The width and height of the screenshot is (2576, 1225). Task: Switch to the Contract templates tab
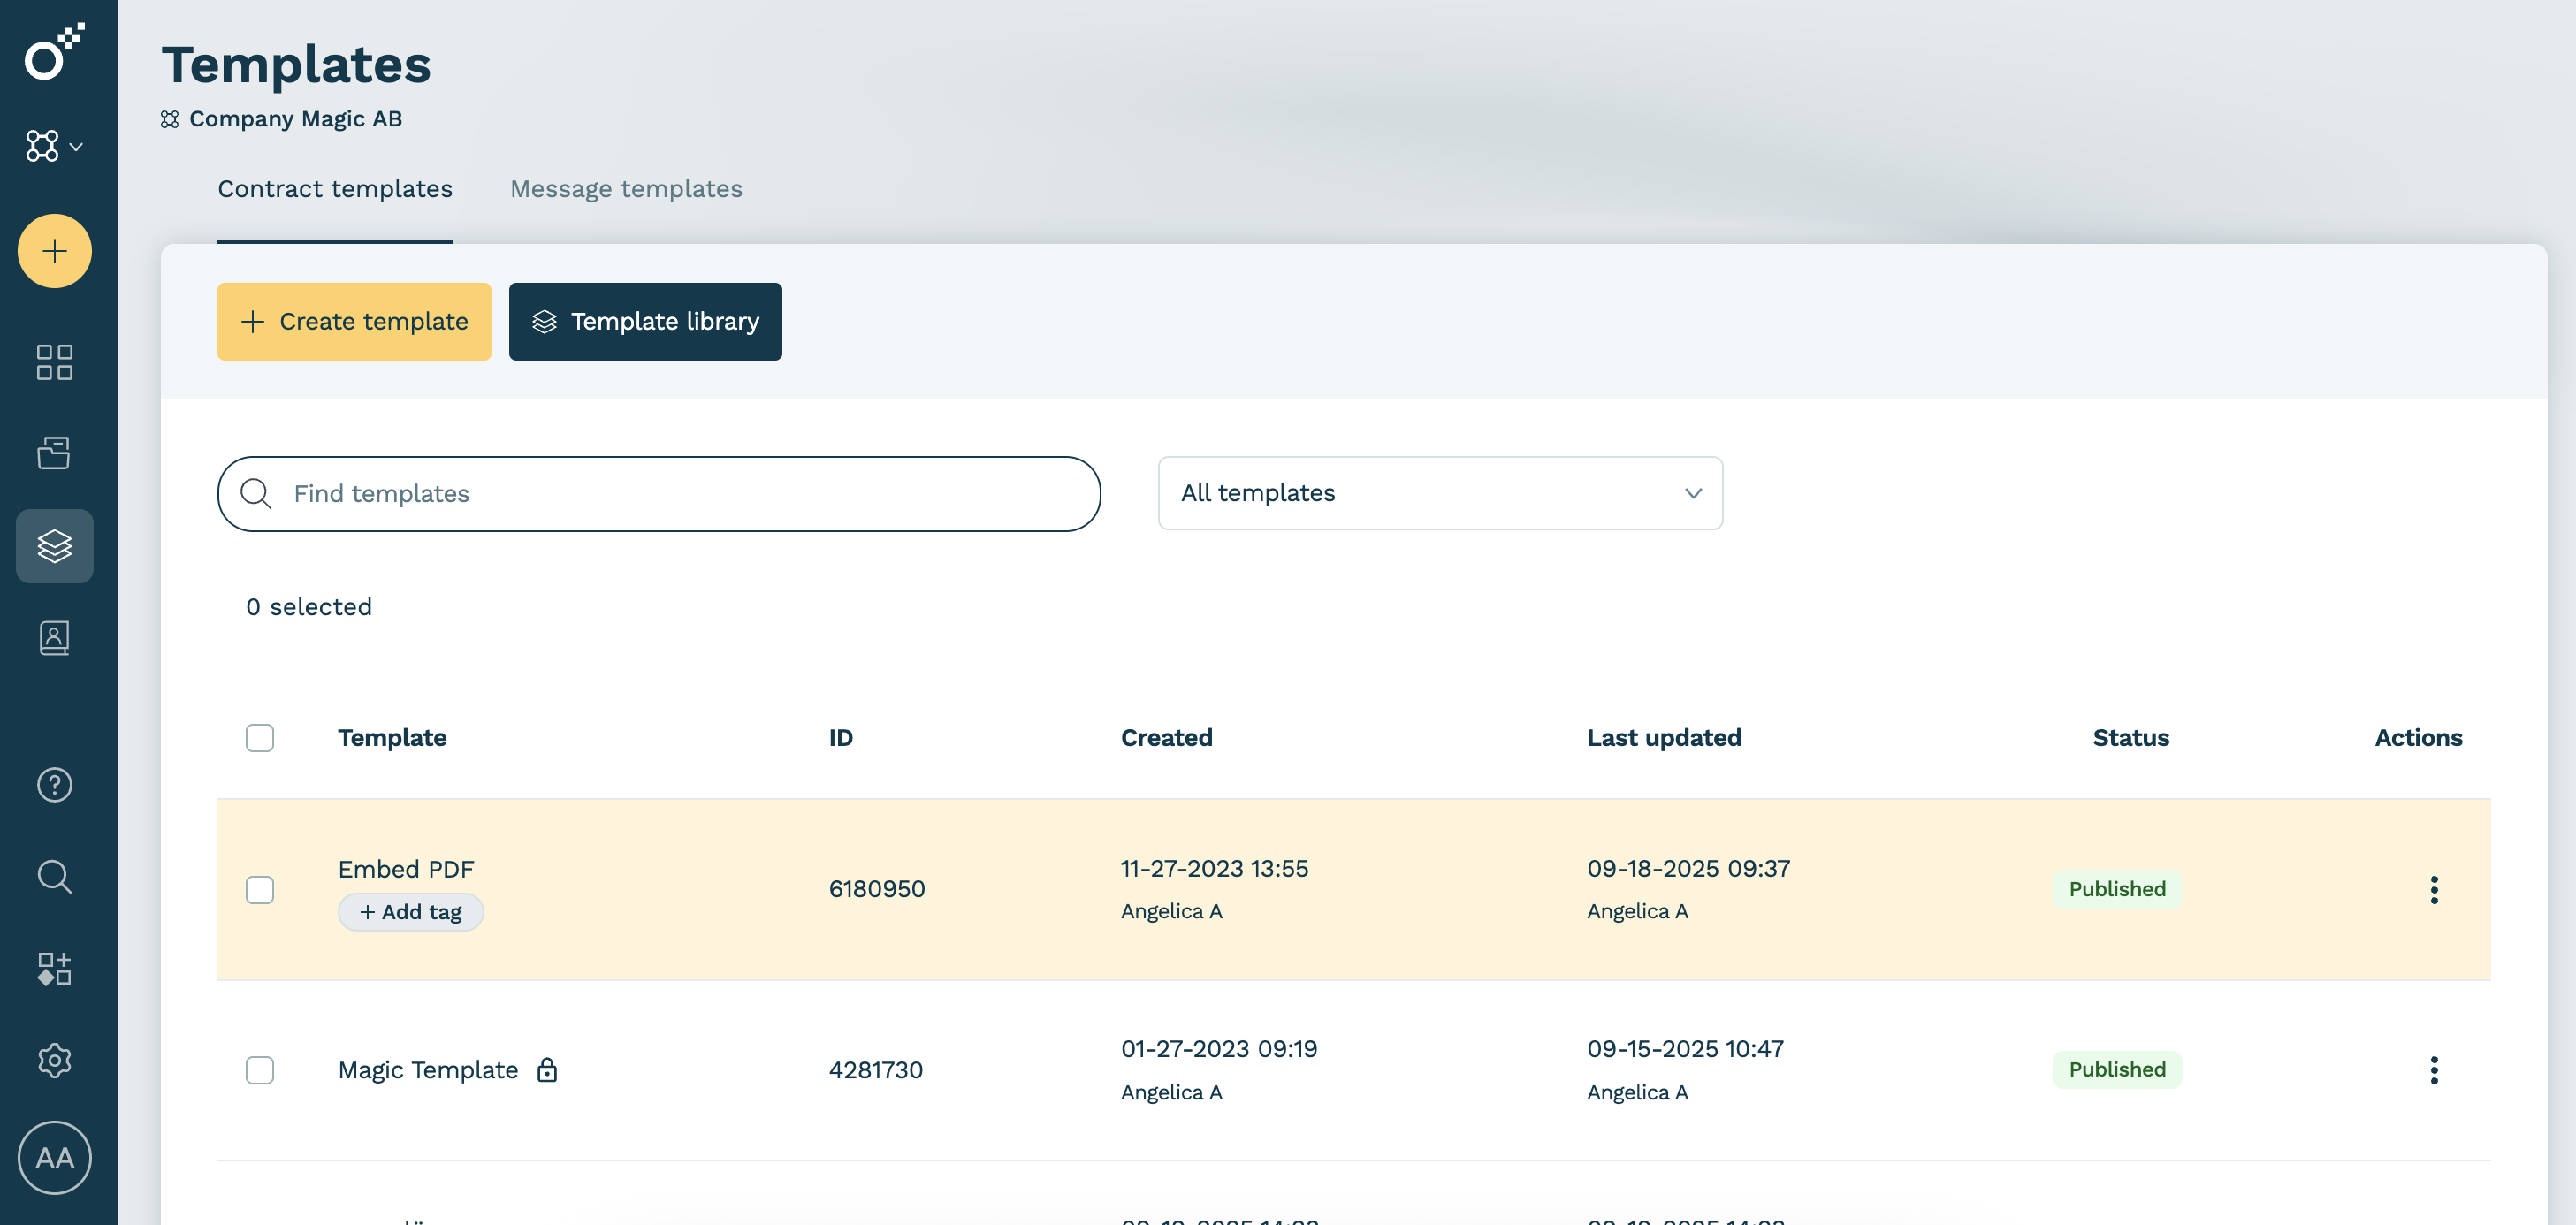click(x=335, y=189)
